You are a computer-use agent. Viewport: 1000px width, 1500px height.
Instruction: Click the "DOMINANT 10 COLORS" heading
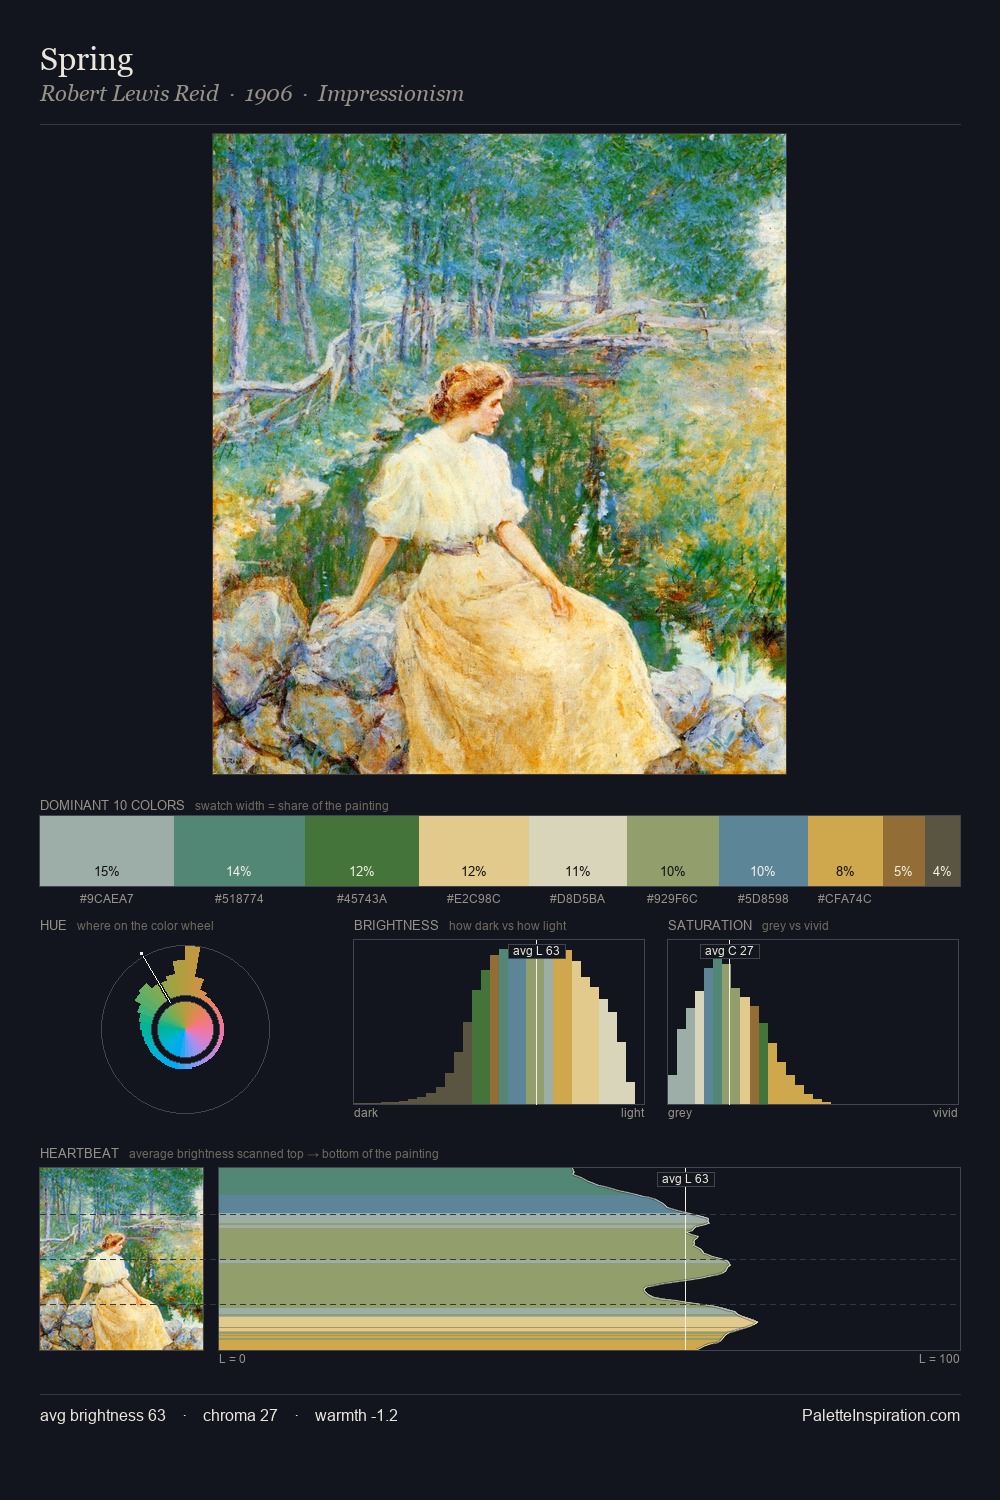[112, 805]
